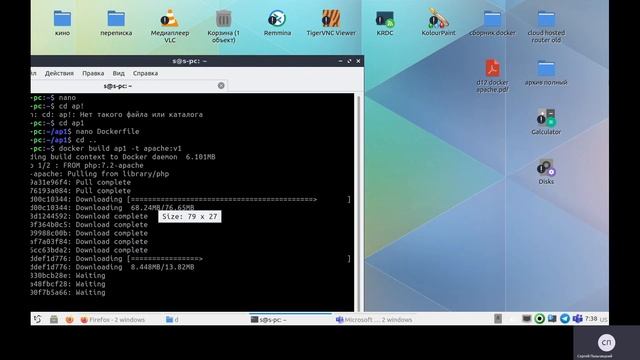Viewport: 640px width, 360px height.
Task: Click Firefox quick-launch icon in taskbar
Action: pos(69,319)
